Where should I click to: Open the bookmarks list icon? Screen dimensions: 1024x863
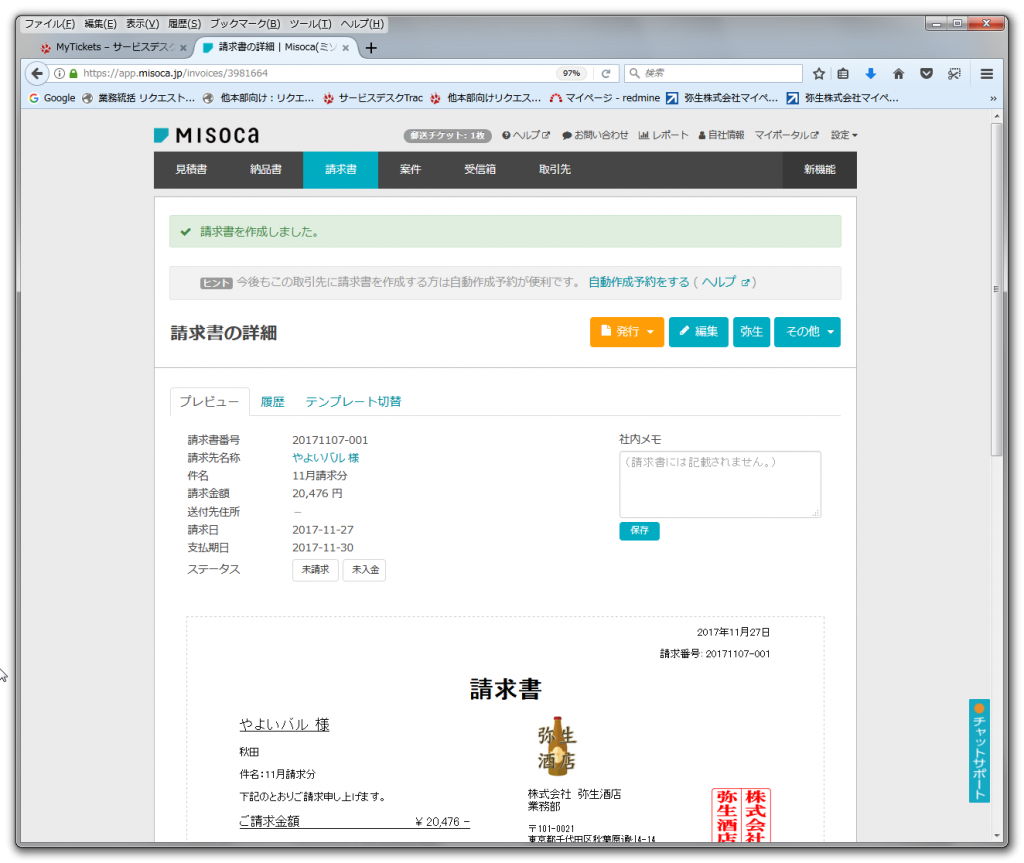[x=843, y=73]
